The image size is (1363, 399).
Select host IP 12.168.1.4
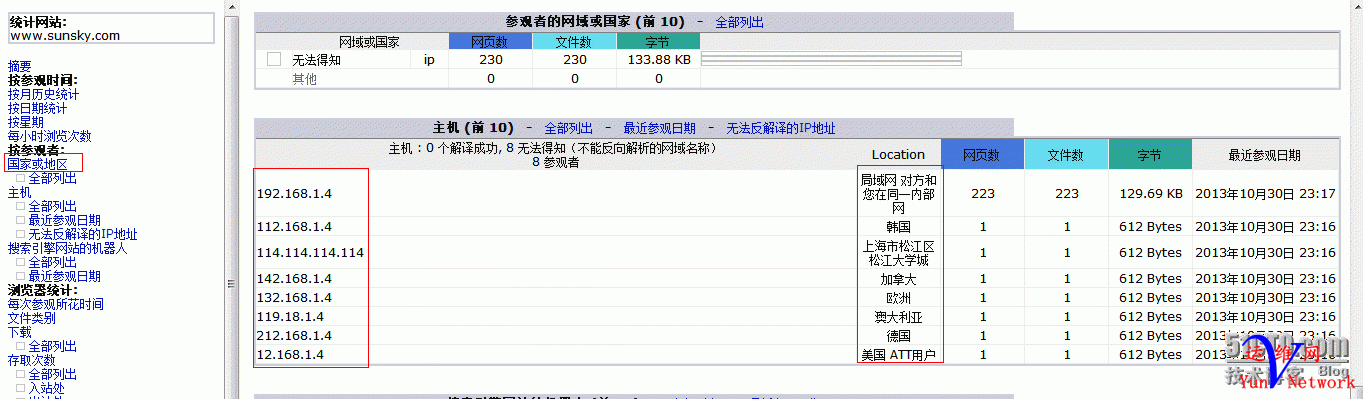(x=290, y=355)
